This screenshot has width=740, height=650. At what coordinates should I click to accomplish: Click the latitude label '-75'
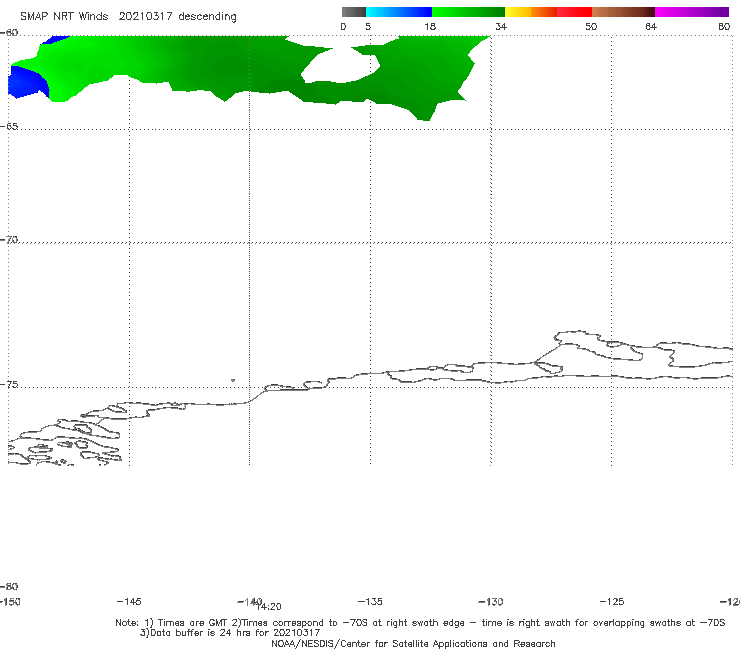coord(9,385)
